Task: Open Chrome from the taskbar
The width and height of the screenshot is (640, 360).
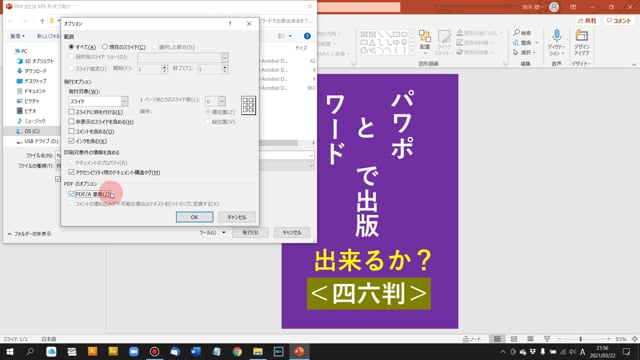Action: 237,351
